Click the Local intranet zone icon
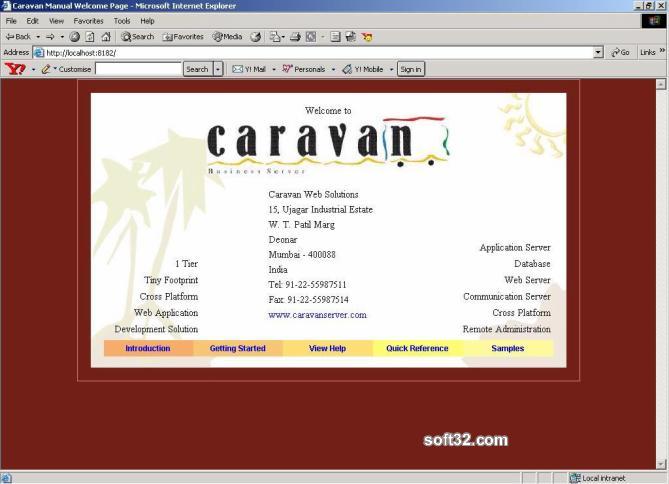The height and width of the screenshot is (484, 669). 575,478
